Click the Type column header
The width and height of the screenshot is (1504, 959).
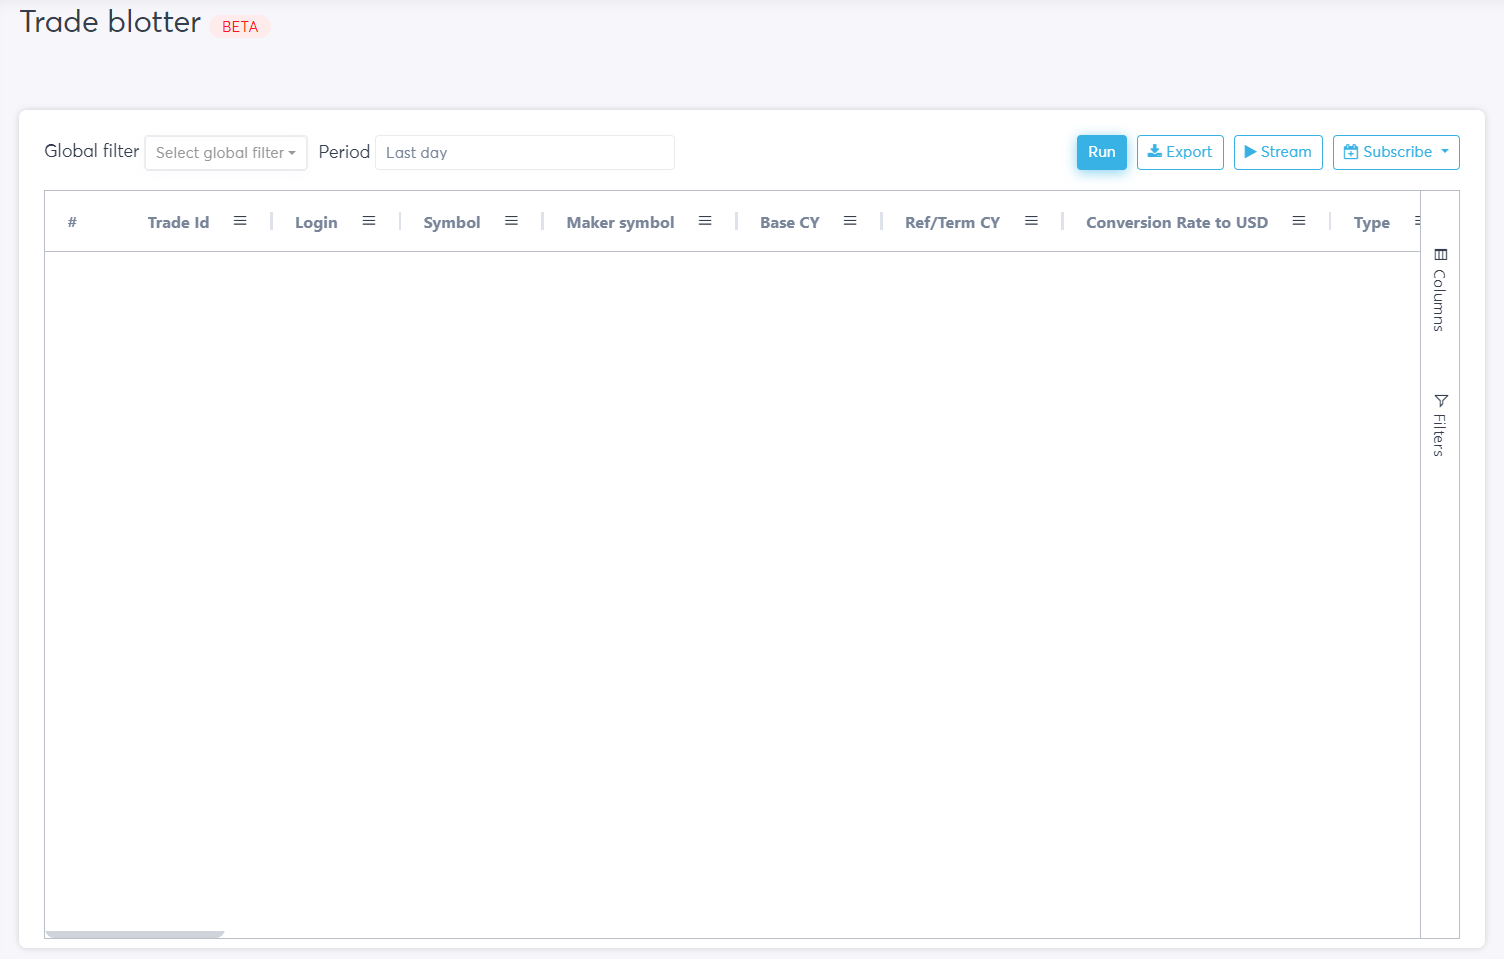(x=1371, y=222)
